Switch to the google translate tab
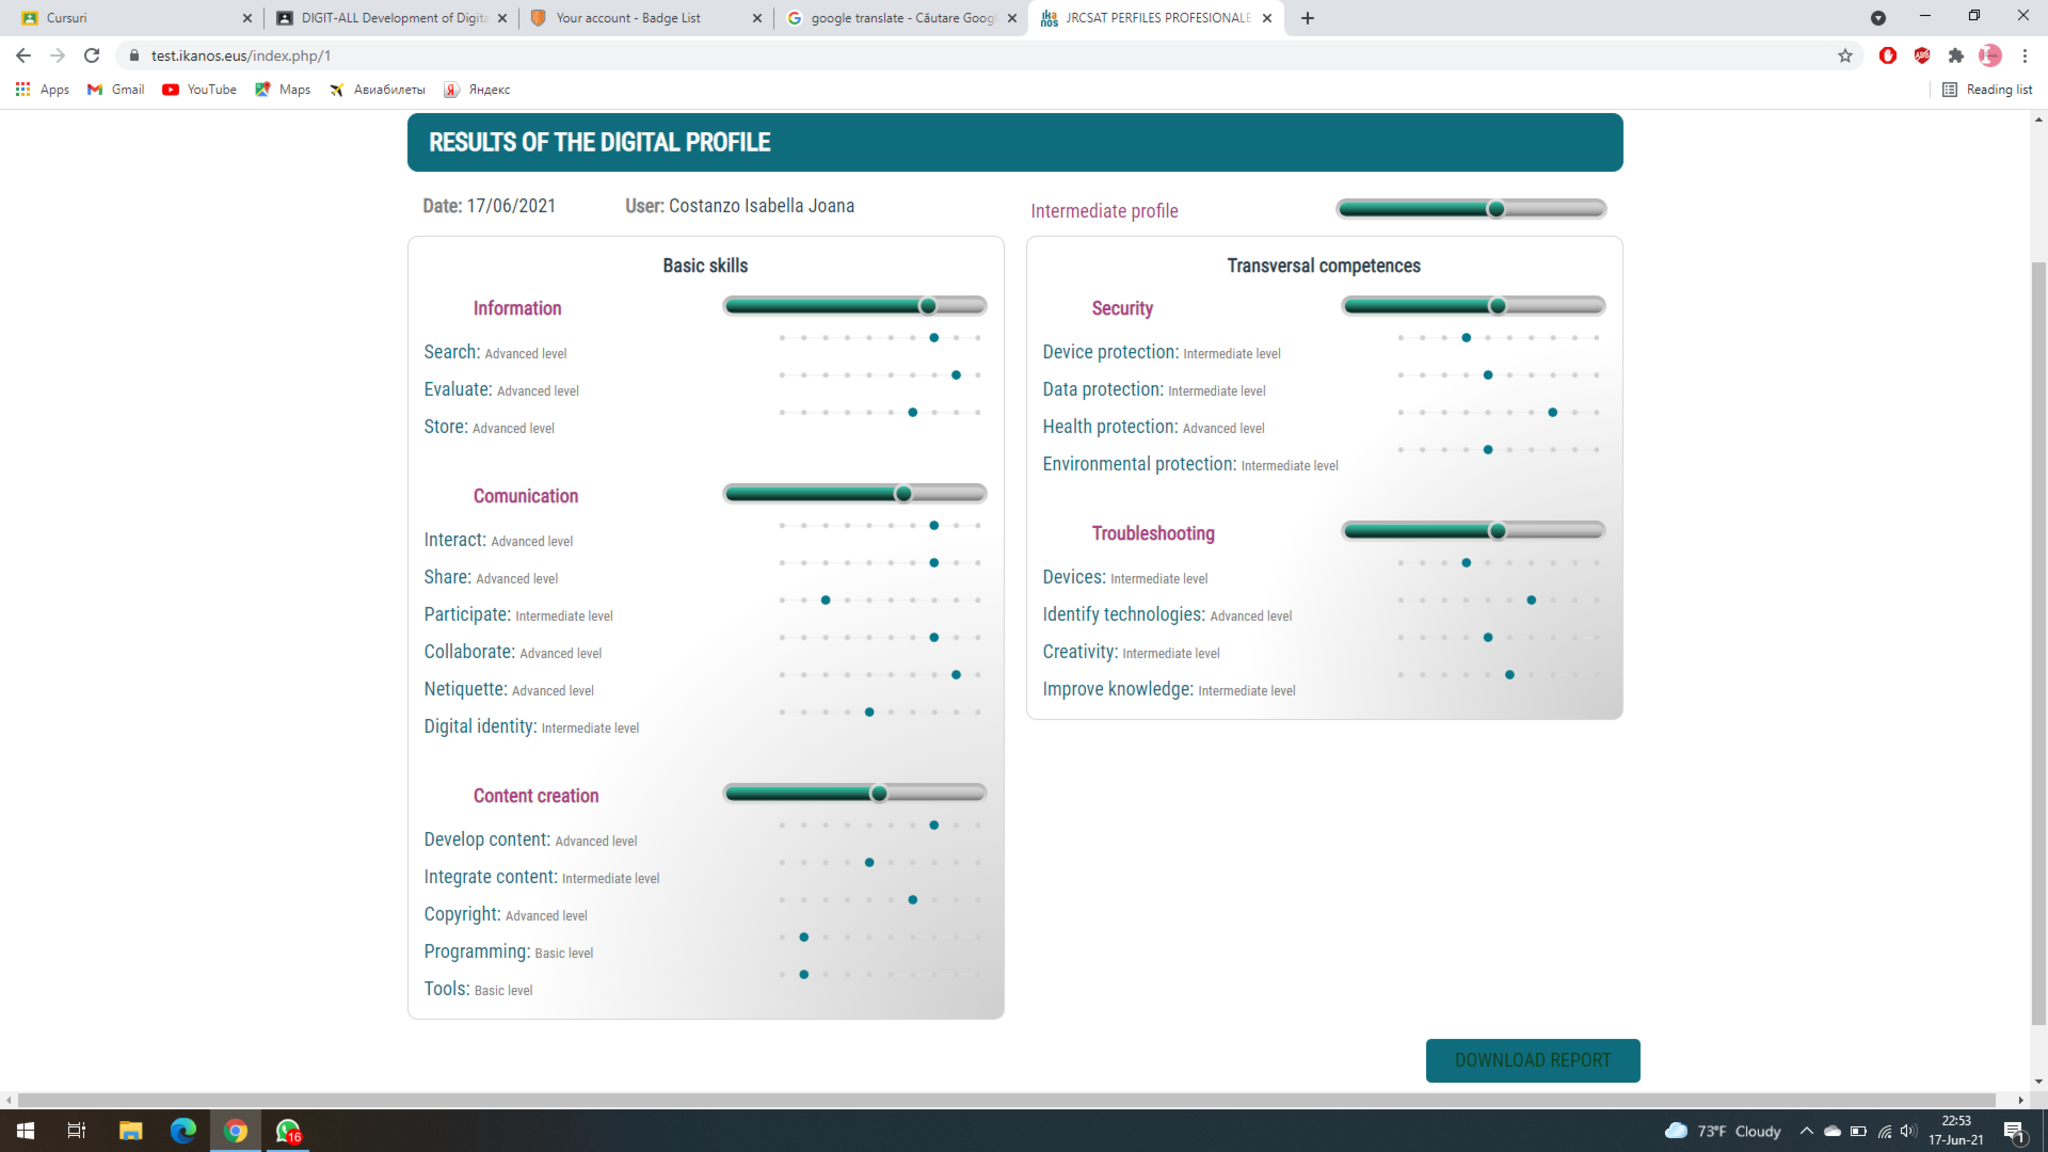 click(x=901, y=18)
